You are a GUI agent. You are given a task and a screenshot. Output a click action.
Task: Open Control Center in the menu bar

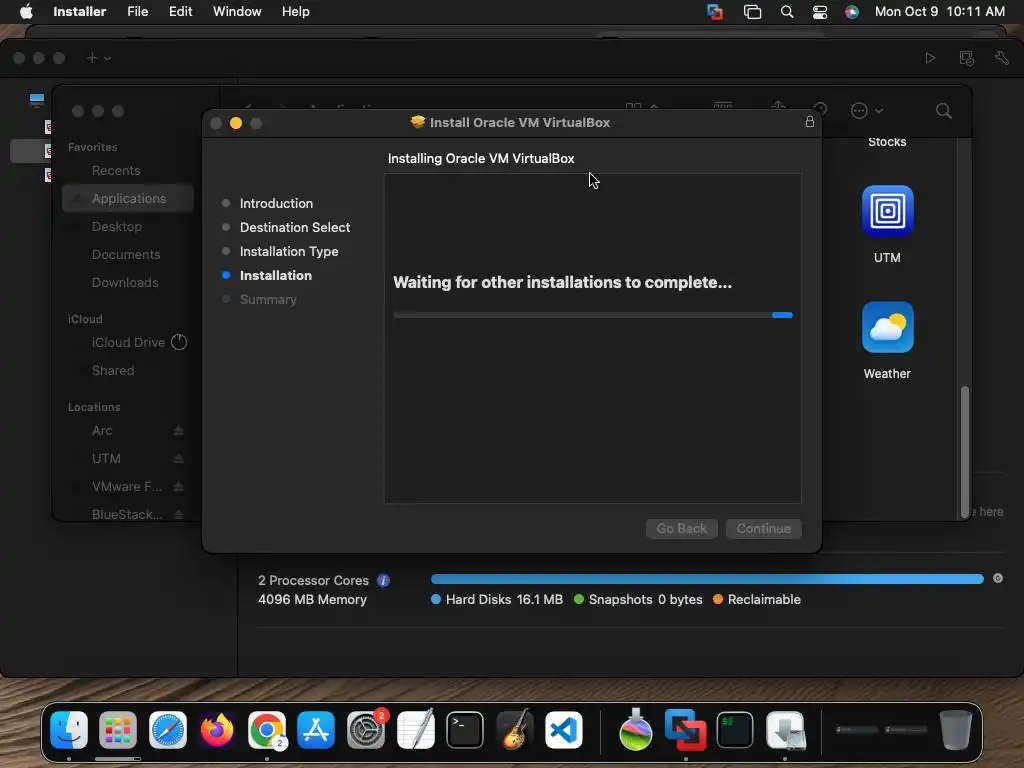click(x=820, y=12)
